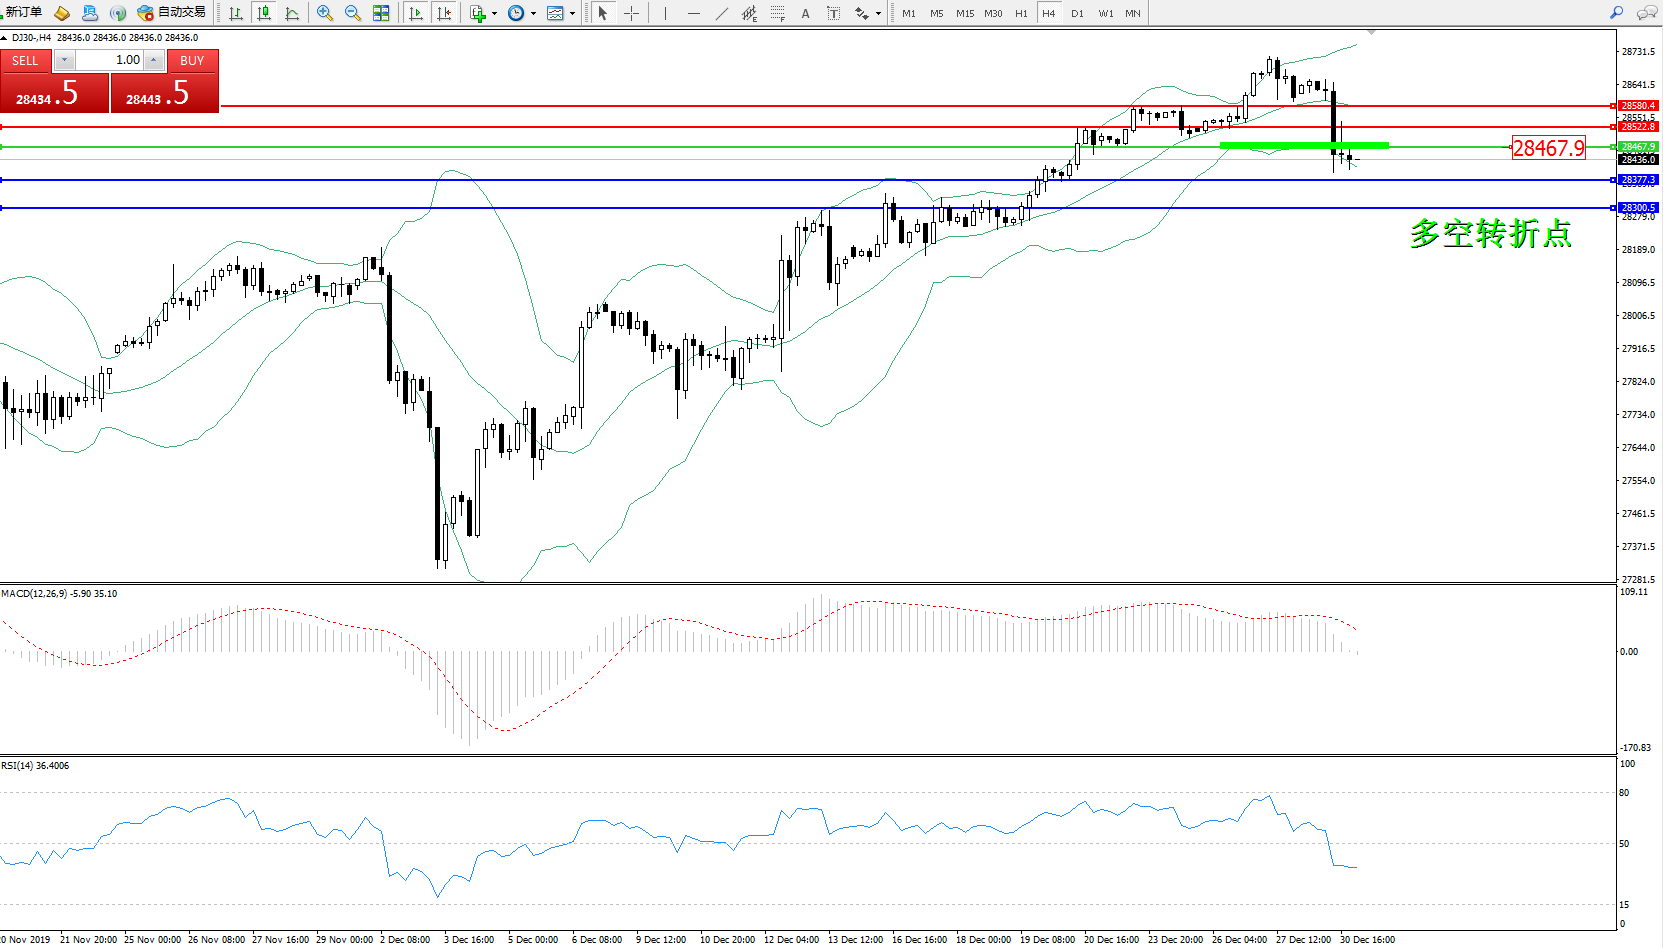Toggle chart auto scroll
Screen dimensions: 1663x948
[x=416, y=13]
